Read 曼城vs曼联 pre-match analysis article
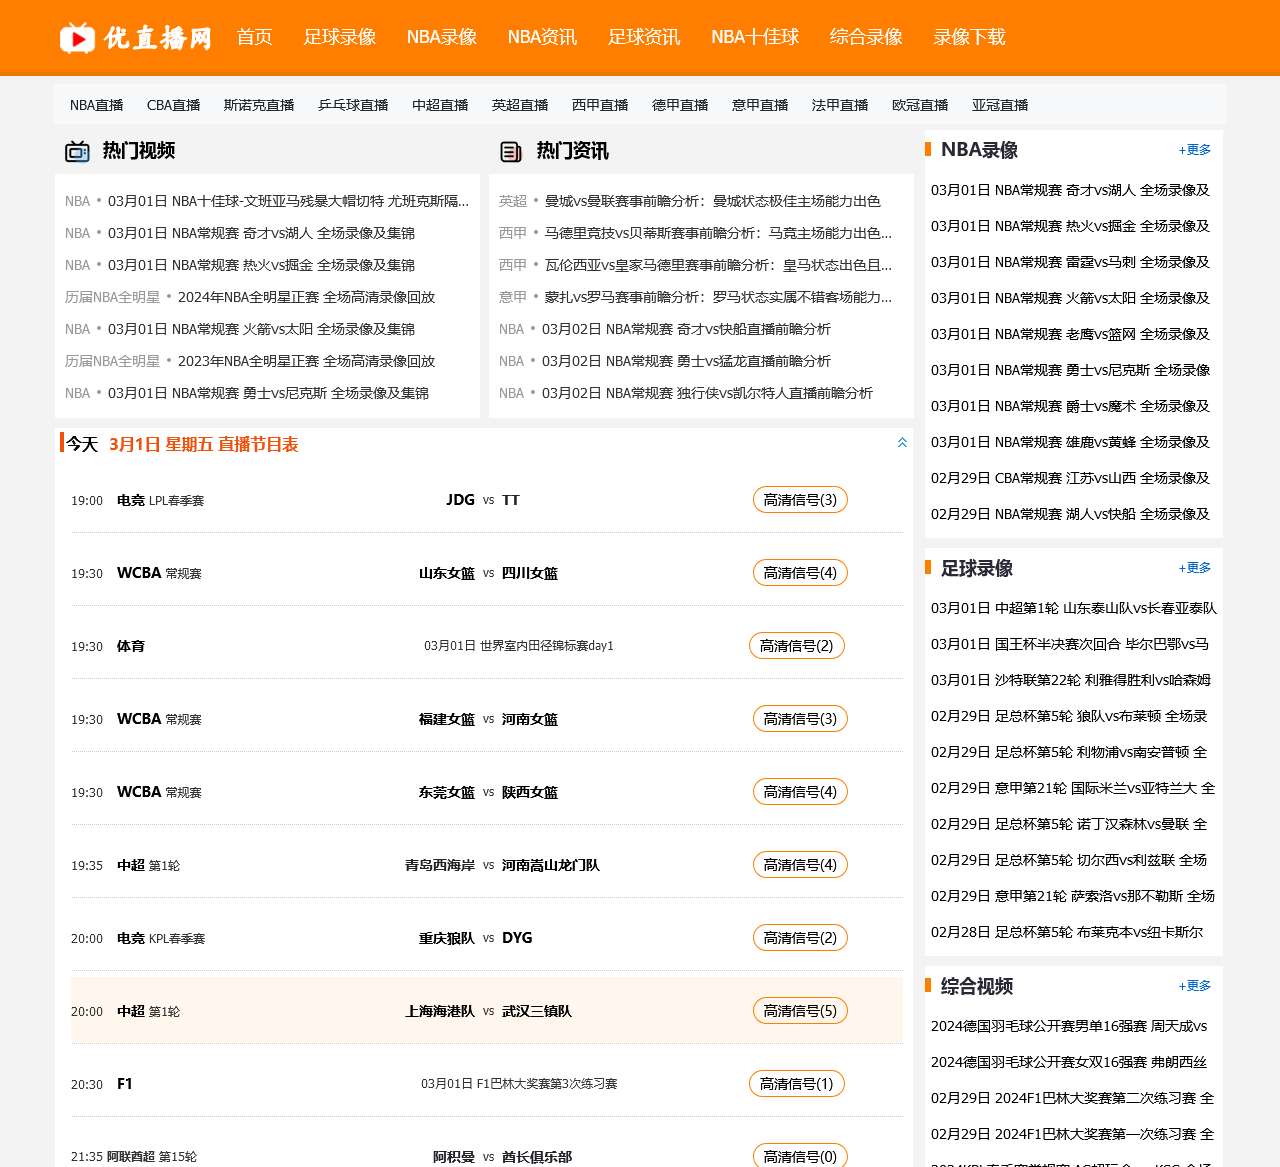 click(712, 201)
